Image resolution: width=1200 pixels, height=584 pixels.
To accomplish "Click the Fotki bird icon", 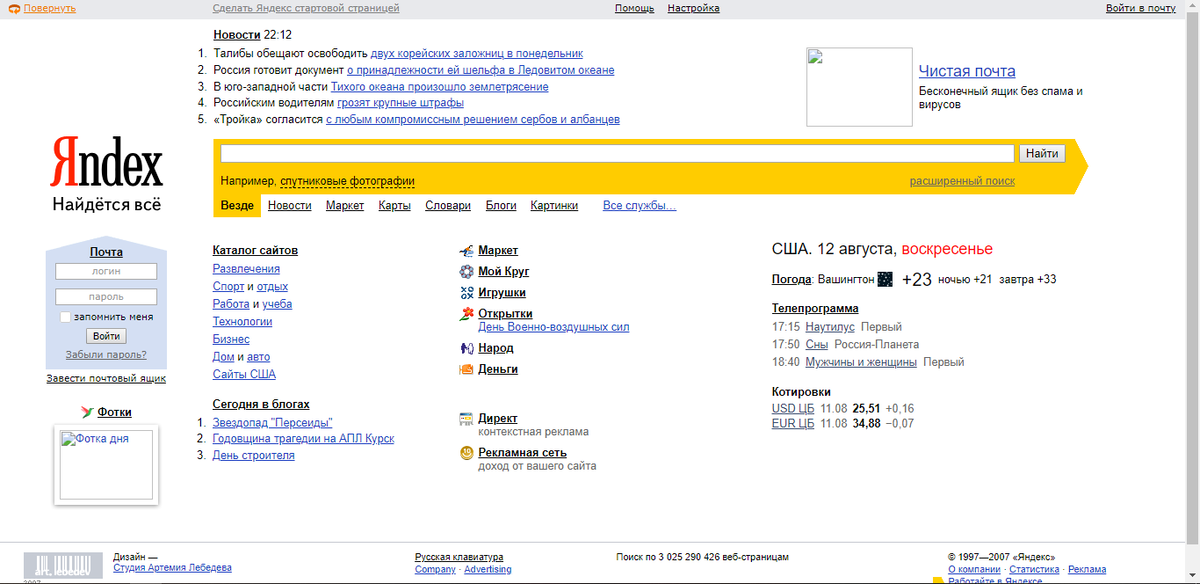I will coord(87,412).
